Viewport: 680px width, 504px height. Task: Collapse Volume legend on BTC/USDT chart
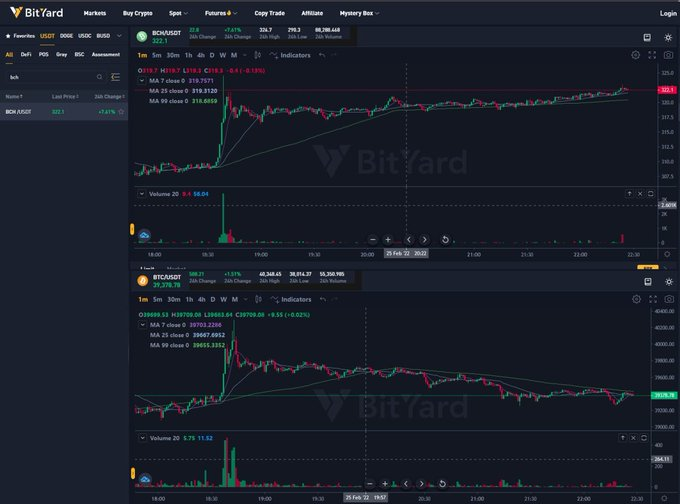point(143,438)
